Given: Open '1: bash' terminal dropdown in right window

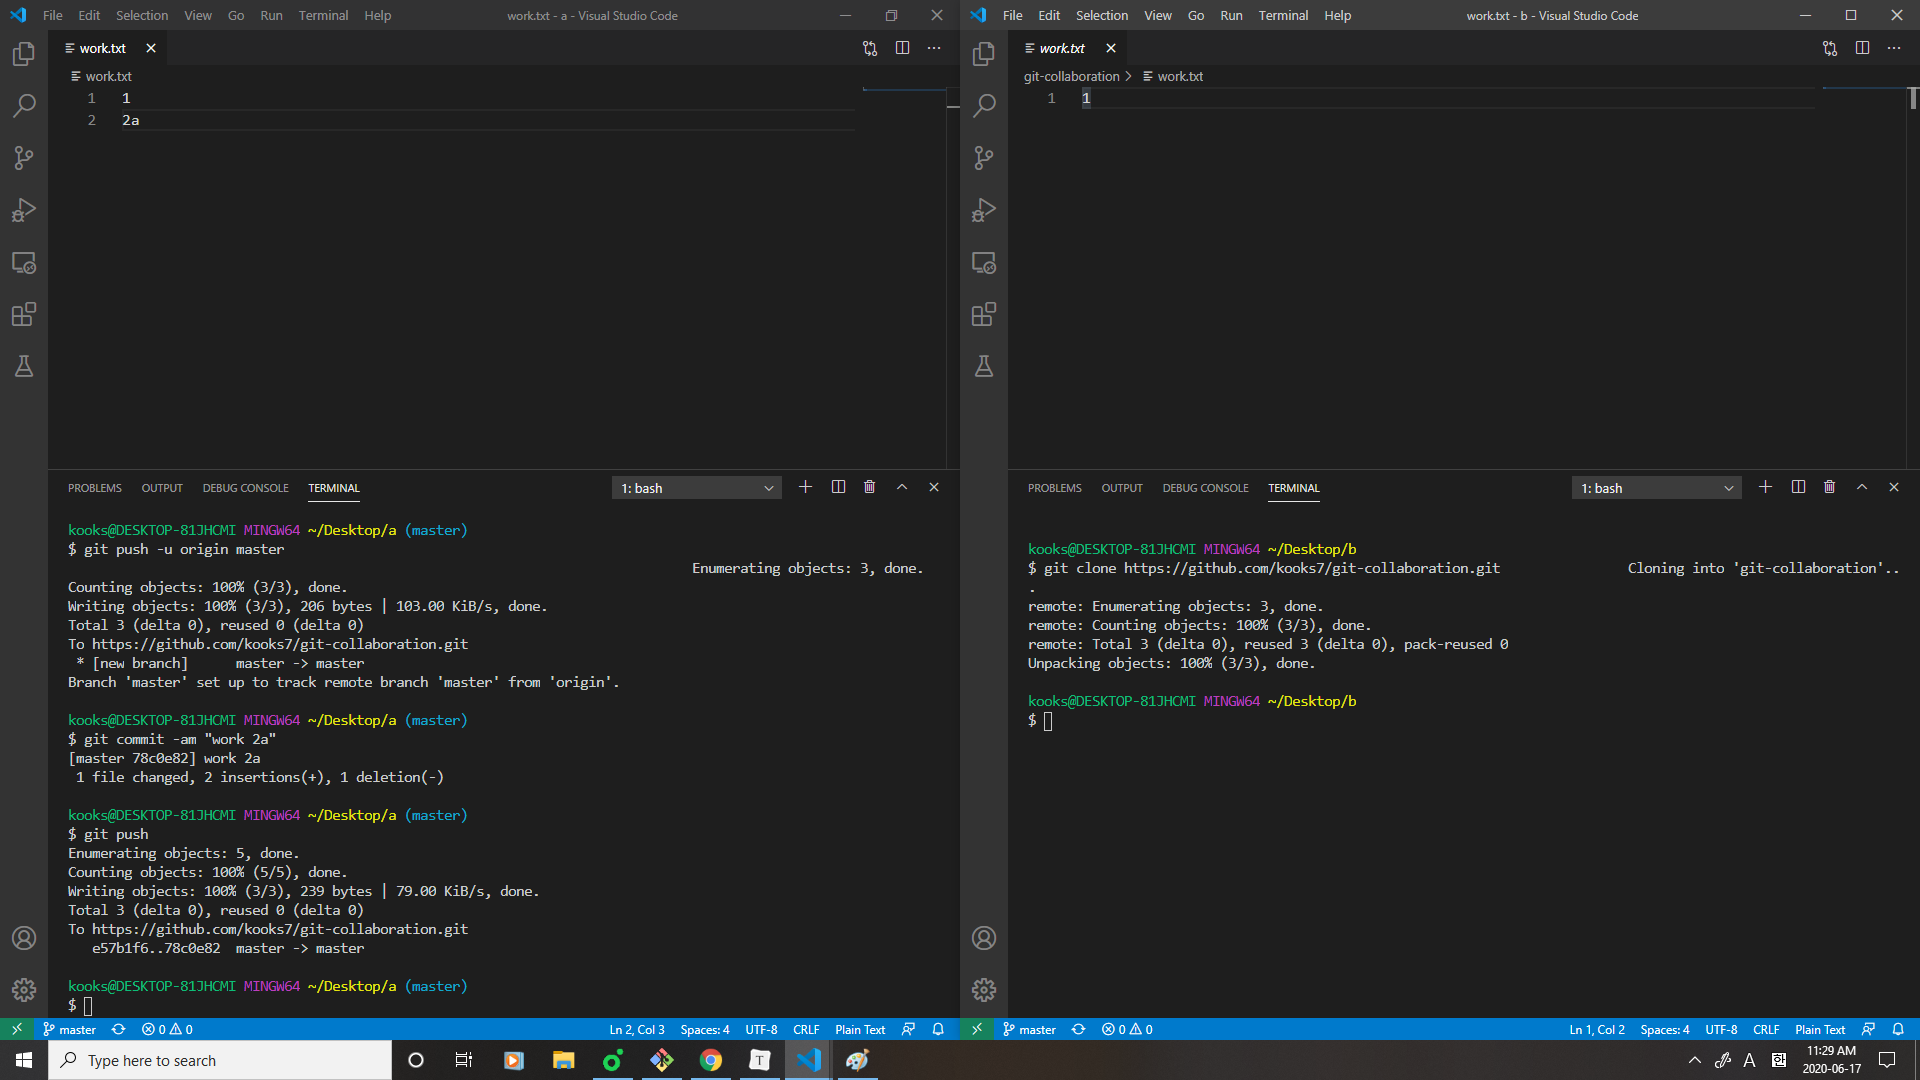Looking at the screenshot, I should pos(1657,488).
